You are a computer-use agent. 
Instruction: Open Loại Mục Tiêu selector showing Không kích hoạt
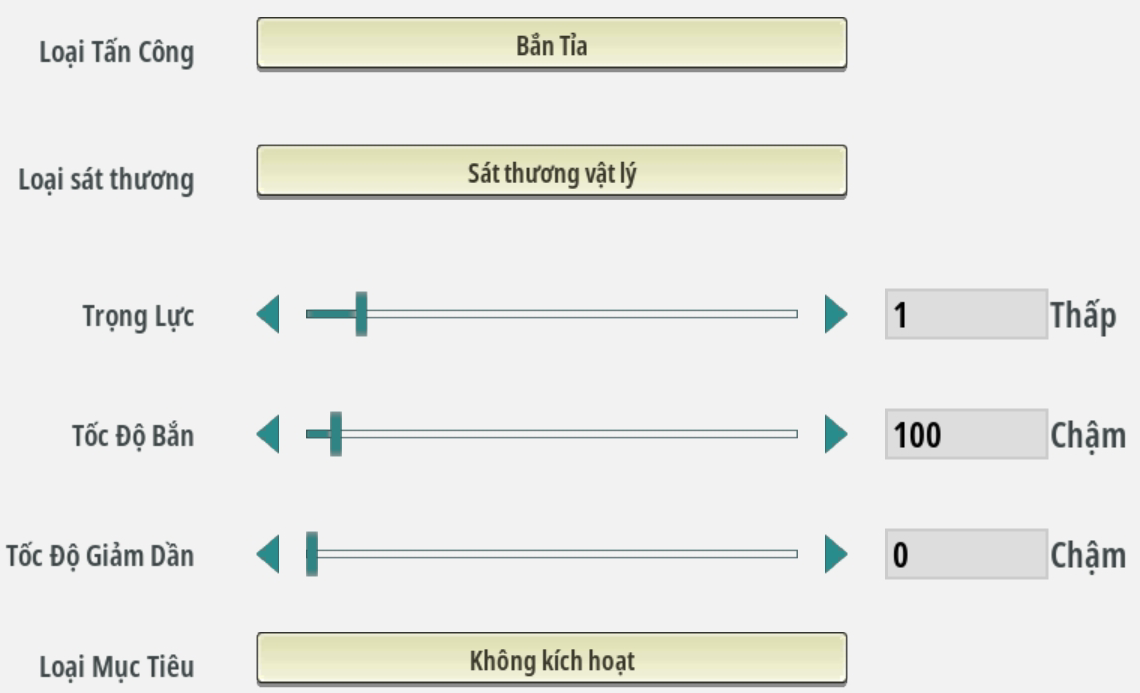click(x=551, y=659)
